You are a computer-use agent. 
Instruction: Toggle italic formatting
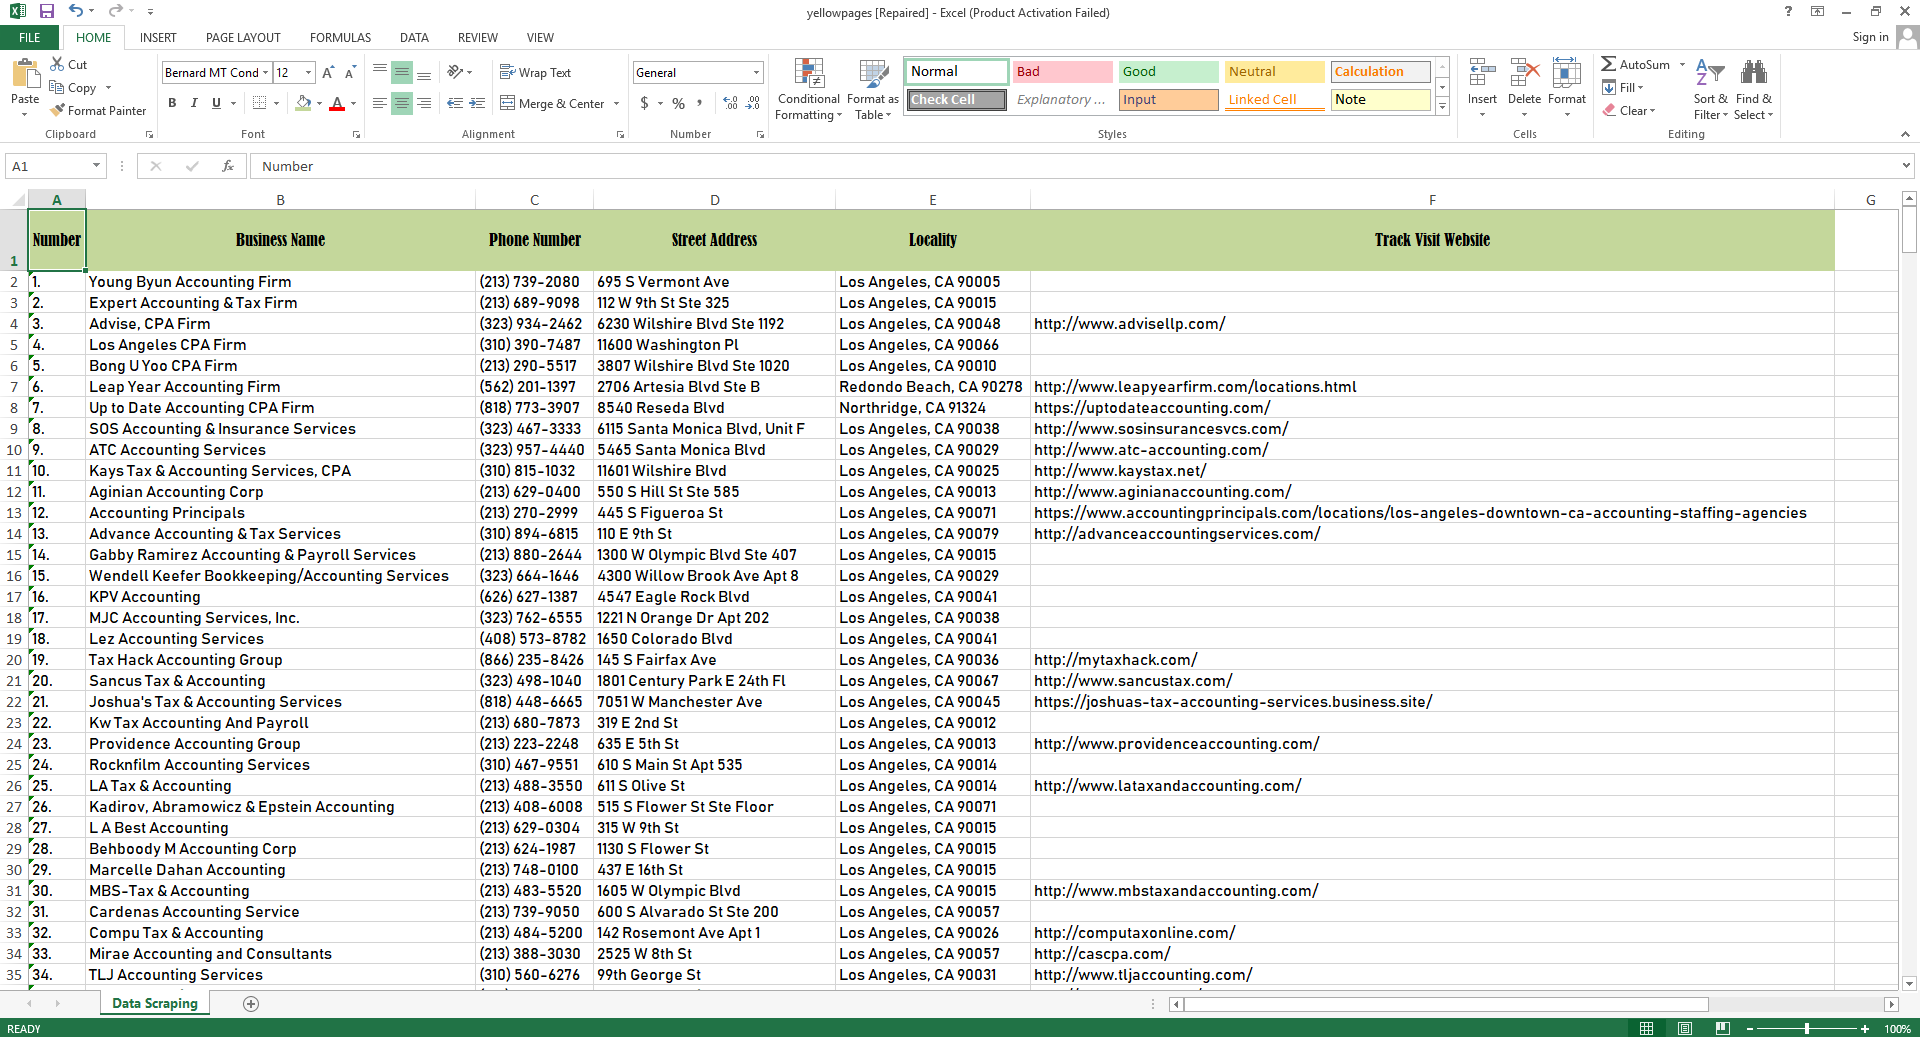pyautogui.click(x=194, y=103)
